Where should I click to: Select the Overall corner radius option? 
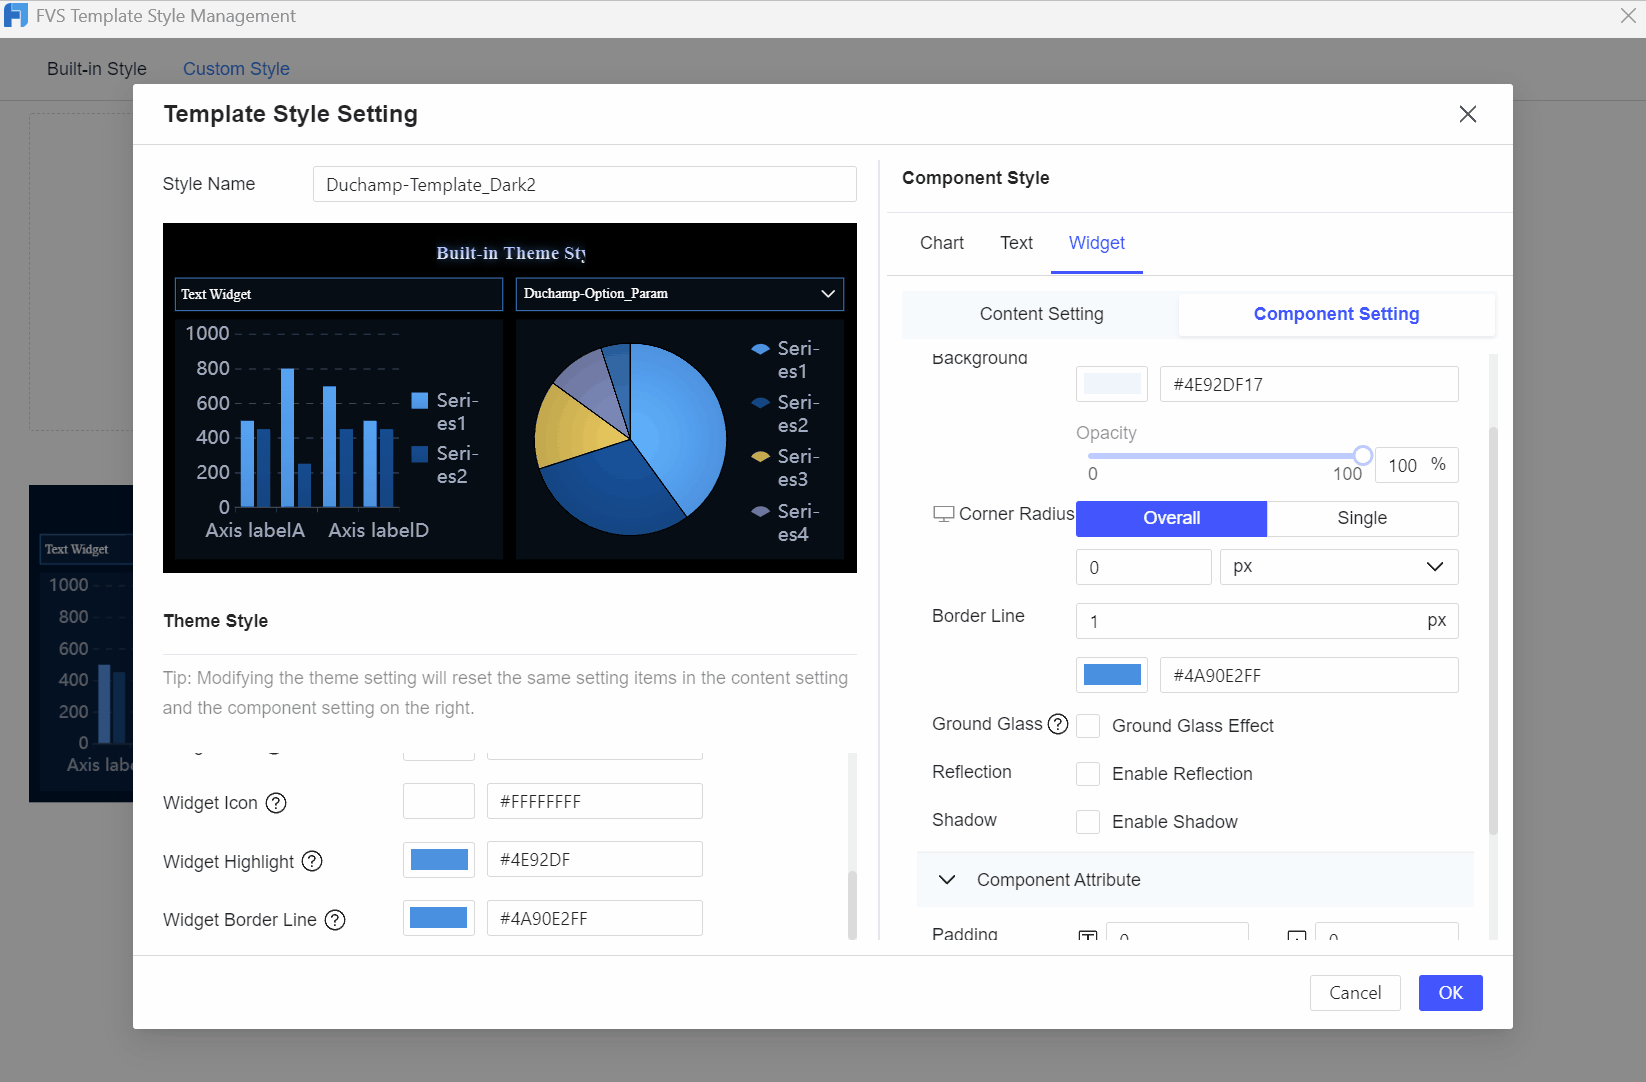[x=1171, y=518]
